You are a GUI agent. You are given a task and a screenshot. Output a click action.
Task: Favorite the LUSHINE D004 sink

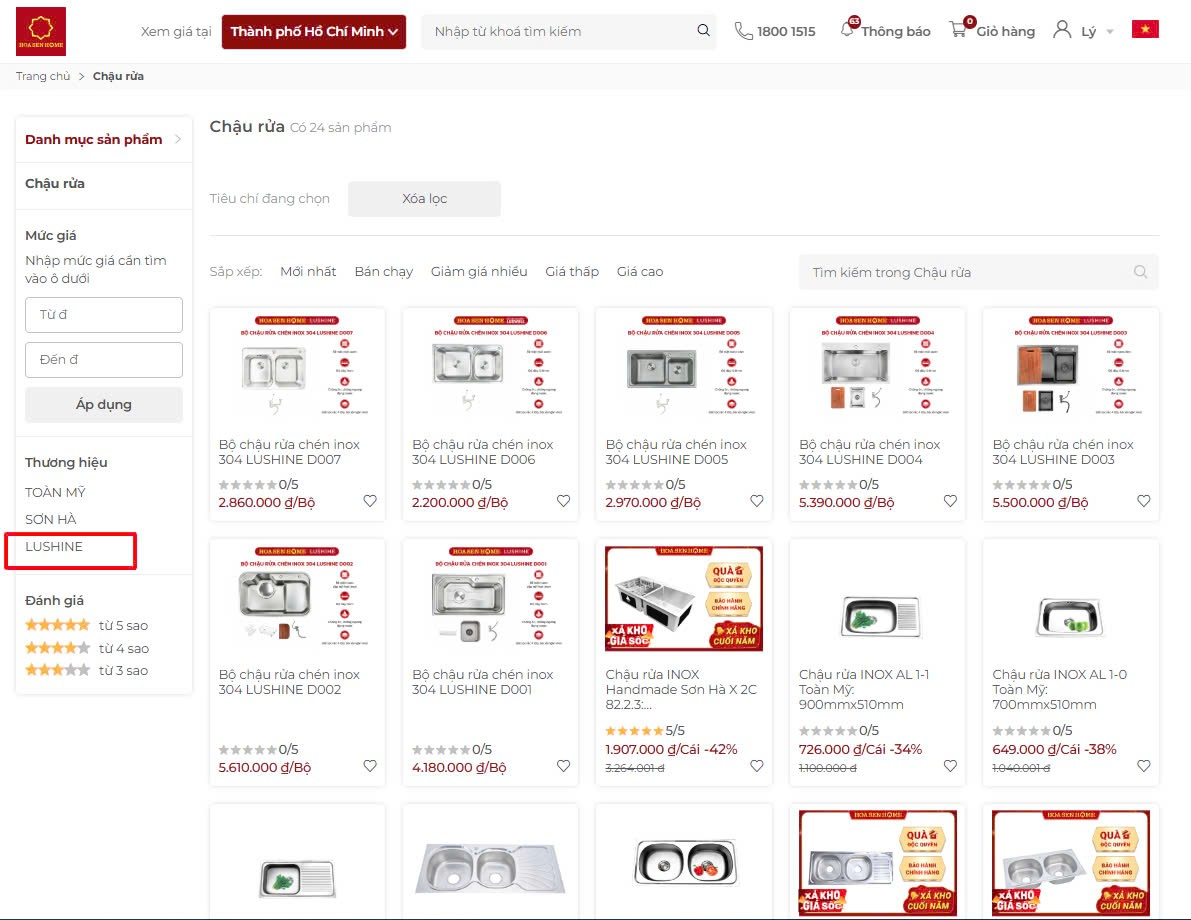[x=950, y=501]
